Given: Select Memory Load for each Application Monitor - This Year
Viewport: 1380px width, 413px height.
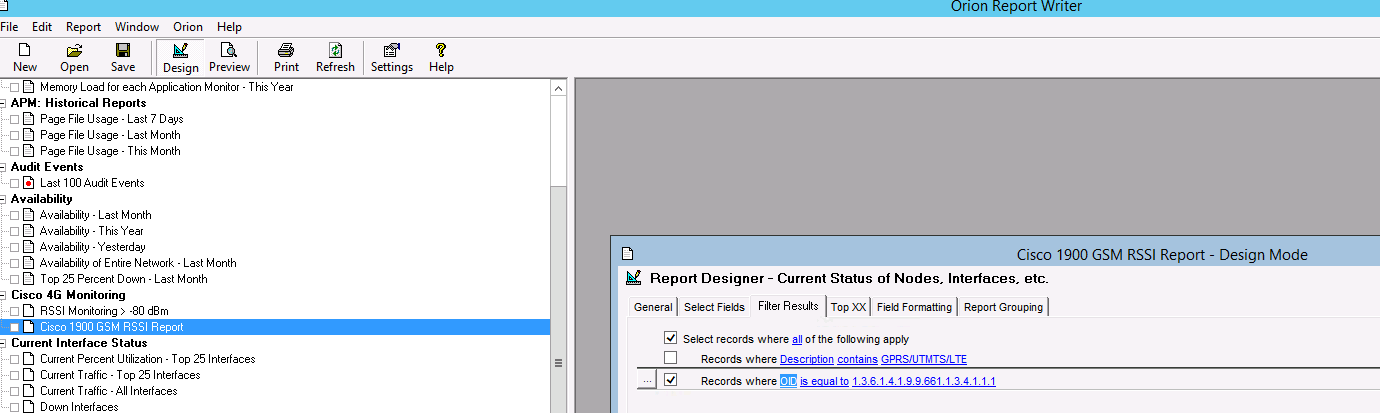Looking at the screenshot, I should pyautogui.click(x=166, y=87).
